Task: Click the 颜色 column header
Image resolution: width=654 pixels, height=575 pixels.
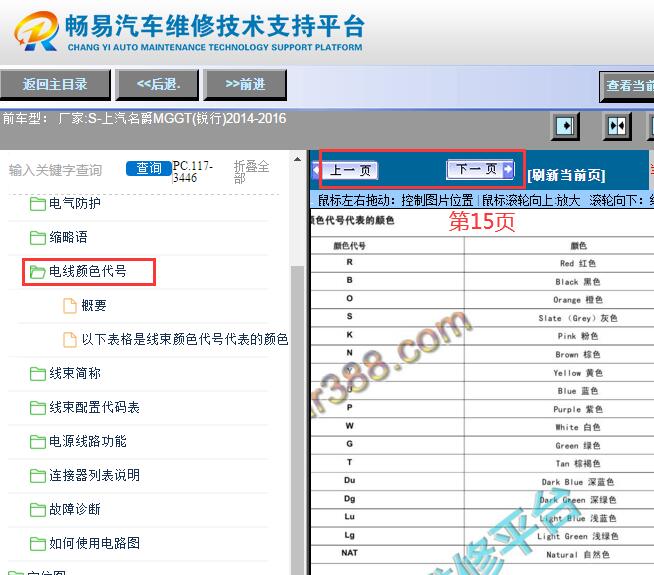Action: pos(579,246)
